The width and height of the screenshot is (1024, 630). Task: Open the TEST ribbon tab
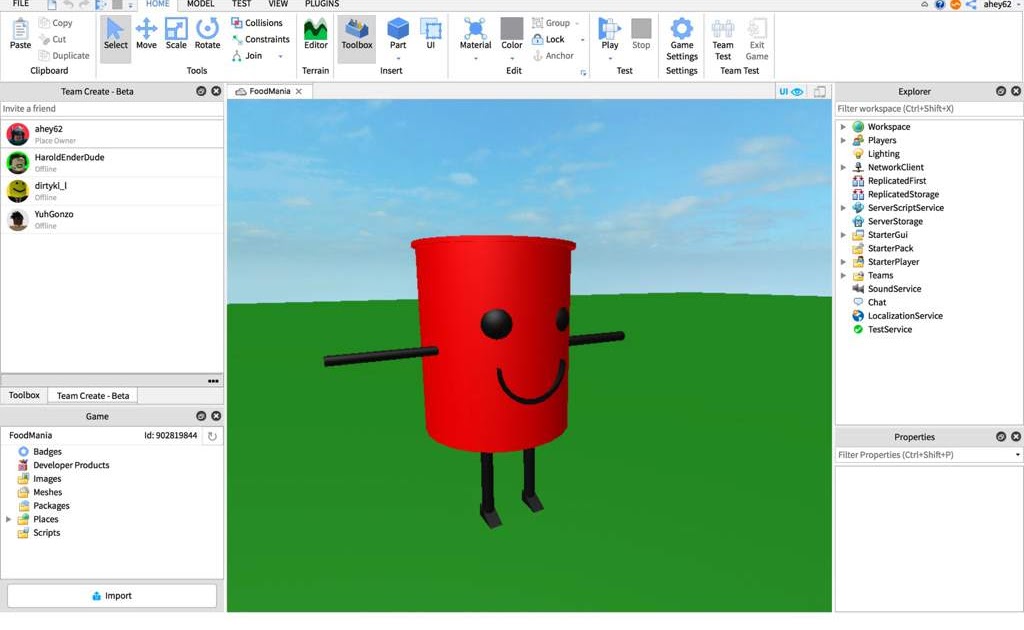242,4
